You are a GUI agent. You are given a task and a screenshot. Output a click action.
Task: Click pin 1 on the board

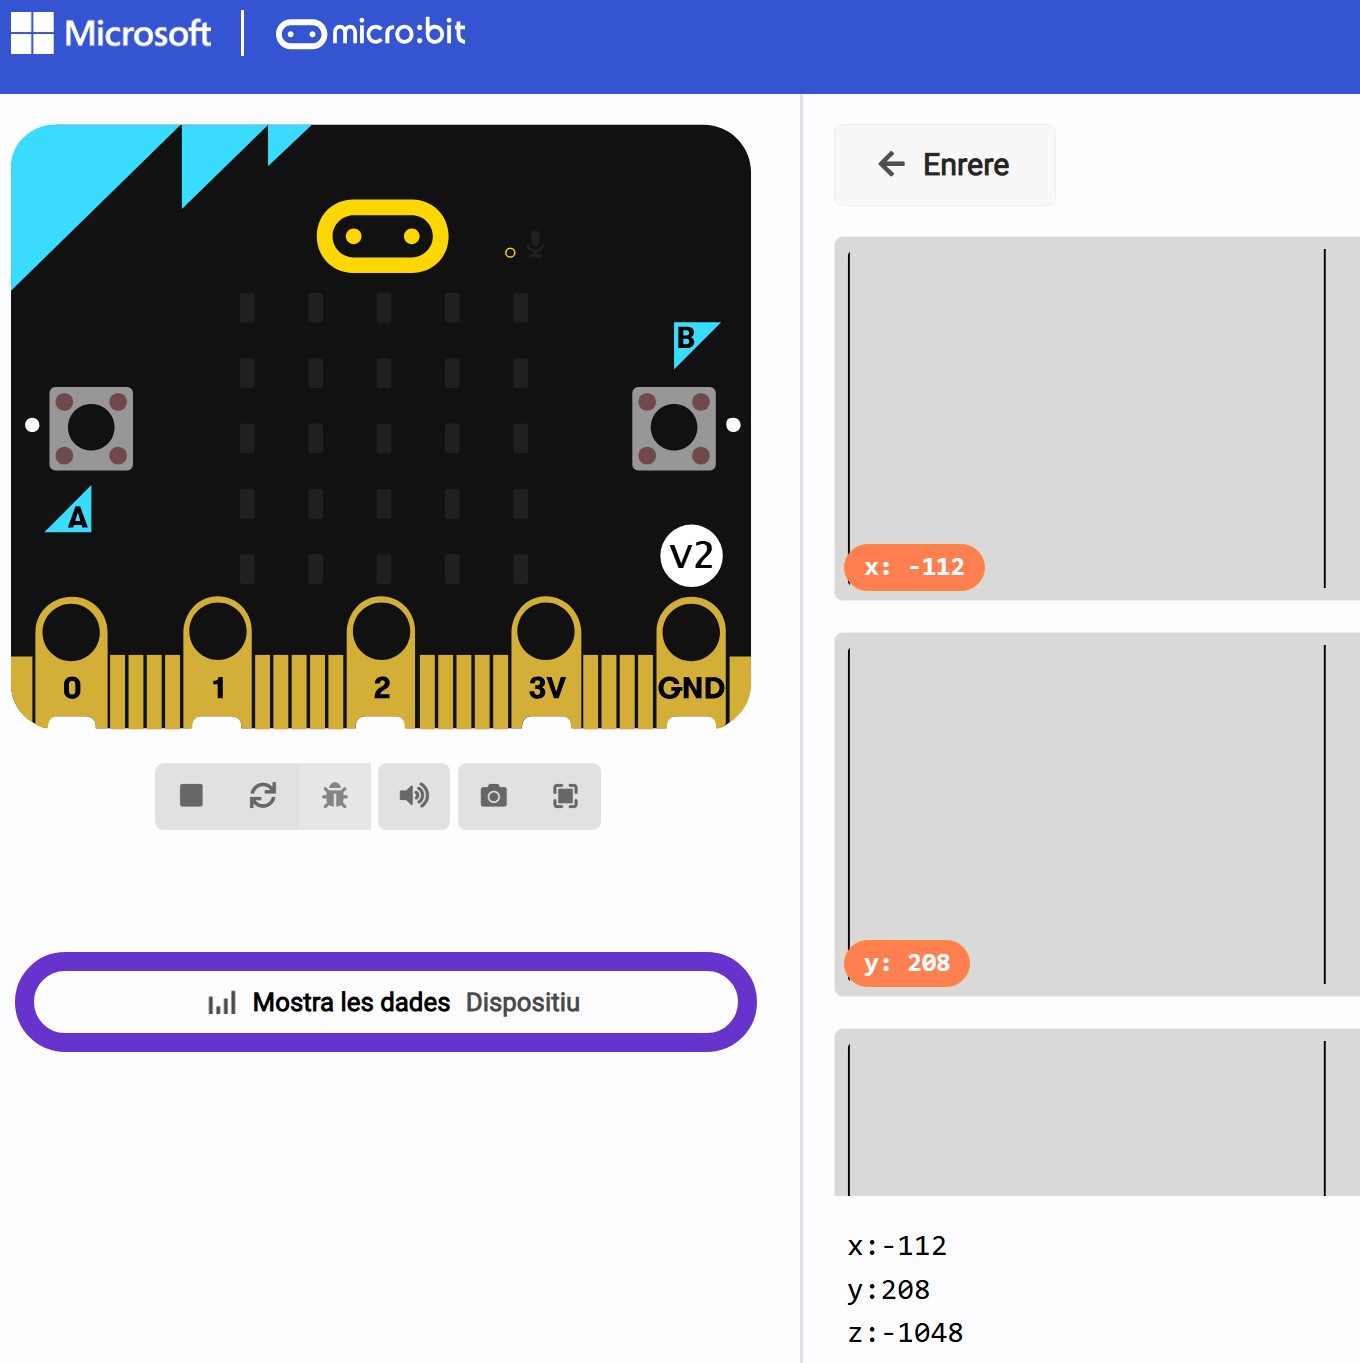pos(218,634)
